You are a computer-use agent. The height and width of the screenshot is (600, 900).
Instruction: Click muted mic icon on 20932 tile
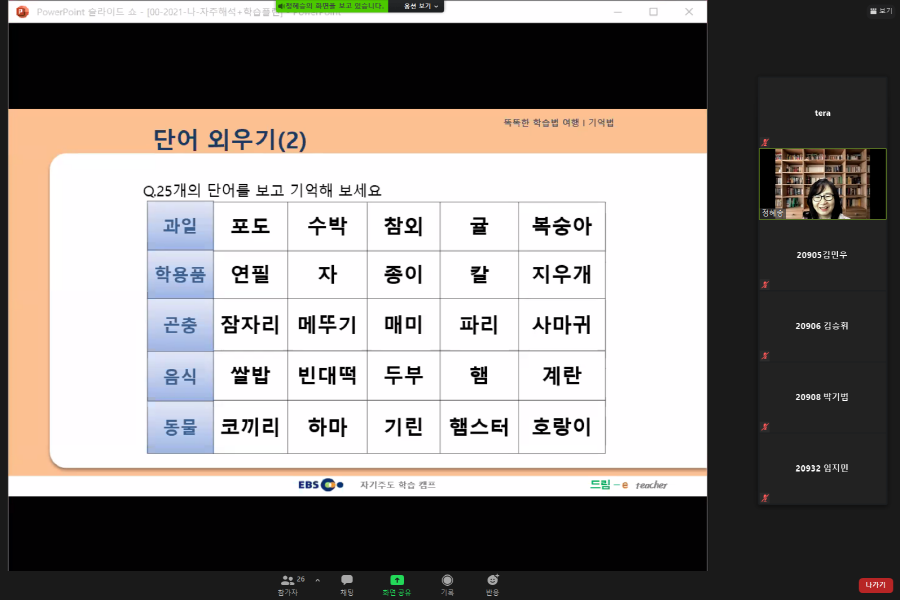coord(765,498)
